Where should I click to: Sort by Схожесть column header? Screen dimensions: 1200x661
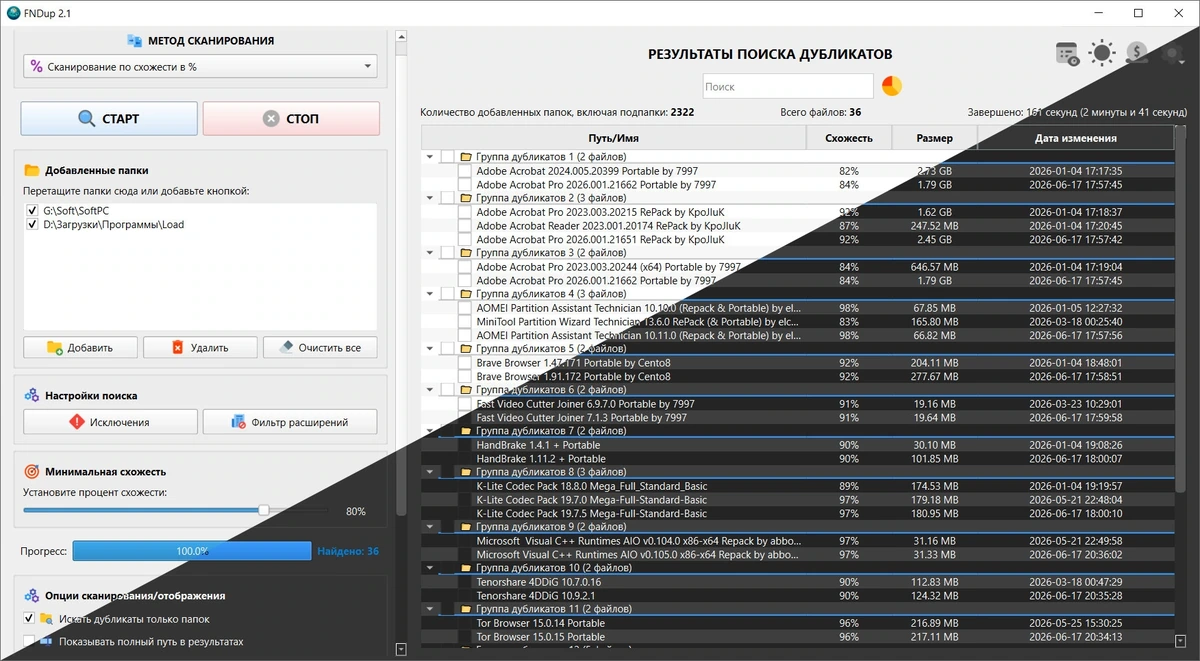click(848, 138)
